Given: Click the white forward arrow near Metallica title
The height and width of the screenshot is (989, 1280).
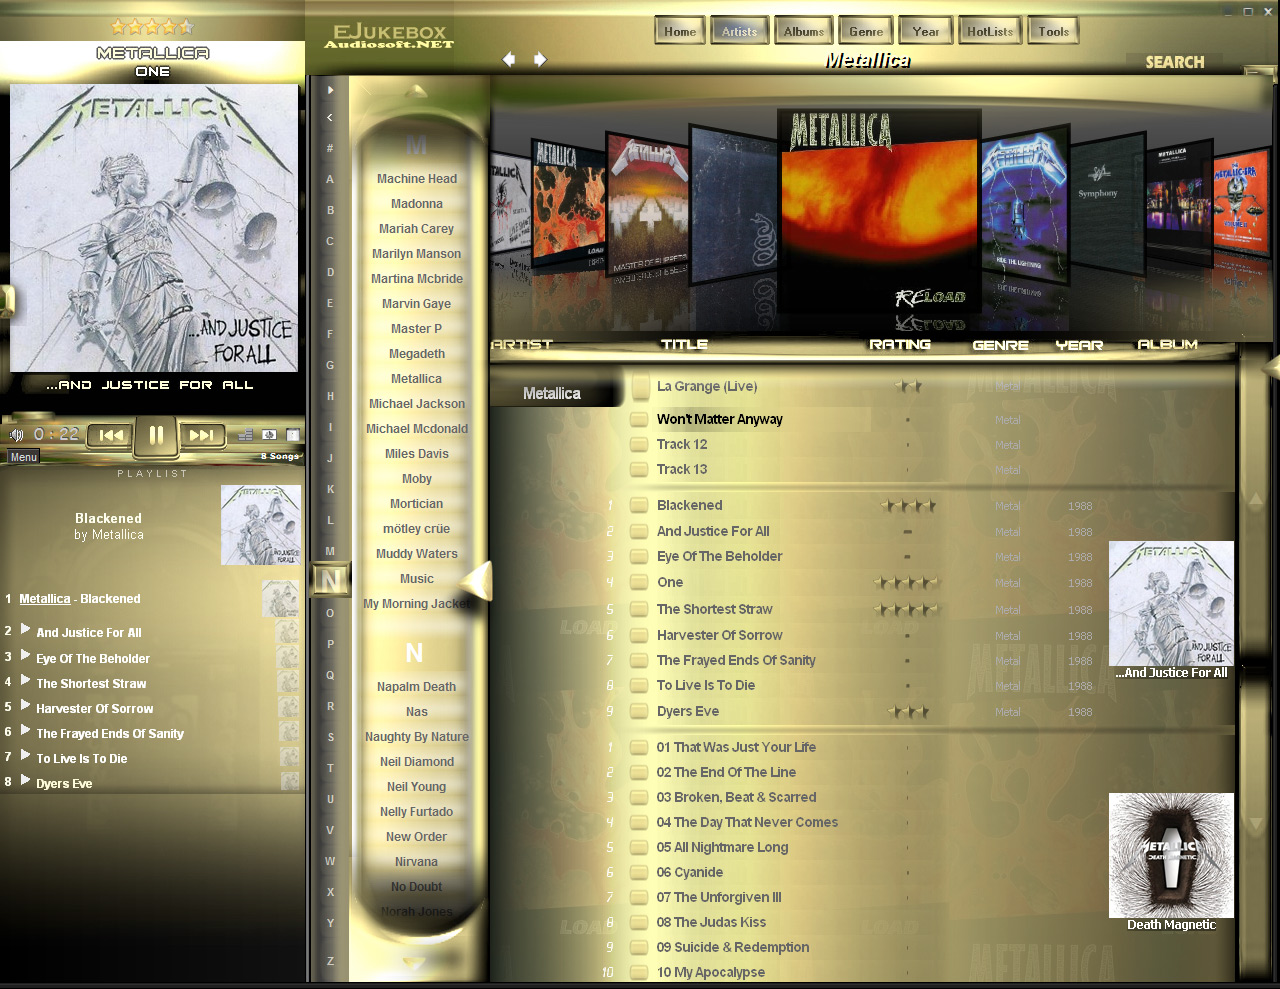Looking at the screenshot, I should tap(540, 59).
